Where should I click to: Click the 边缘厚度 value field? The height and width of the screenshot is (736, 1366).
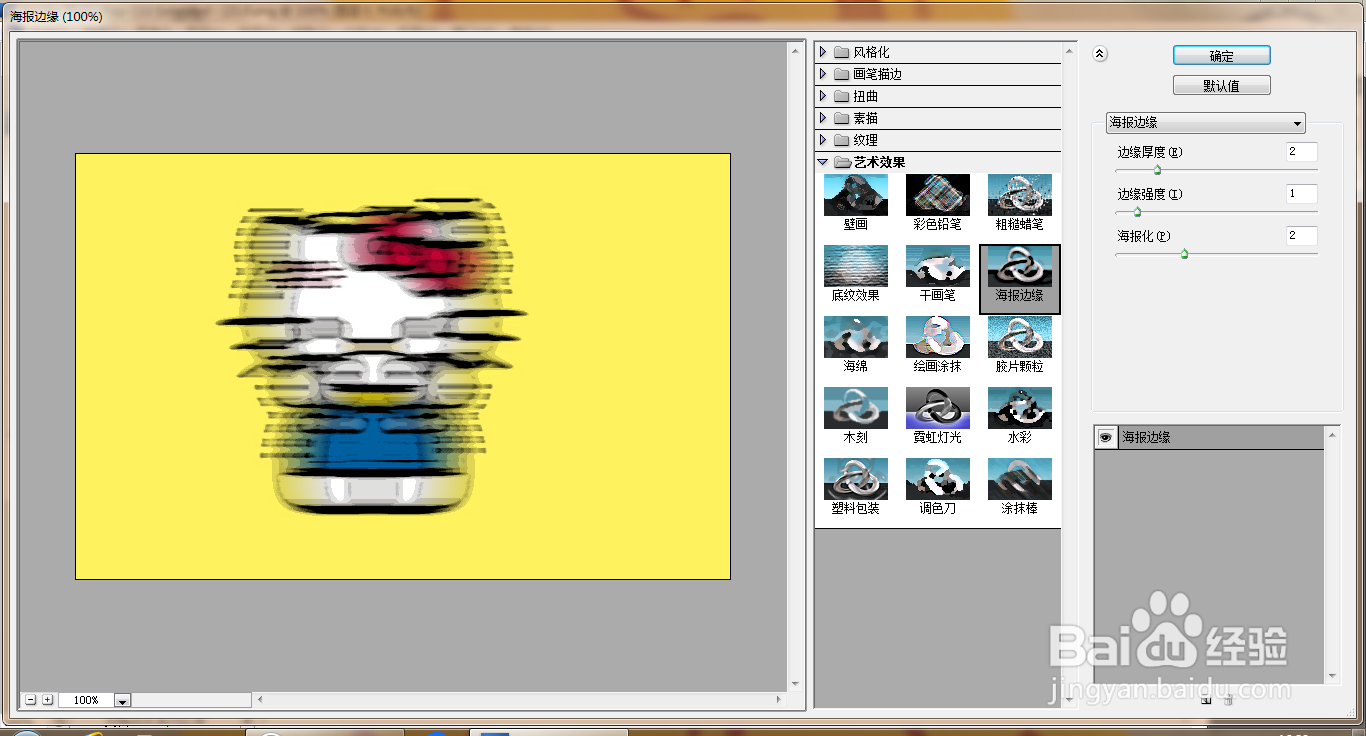pos(1302,152)
